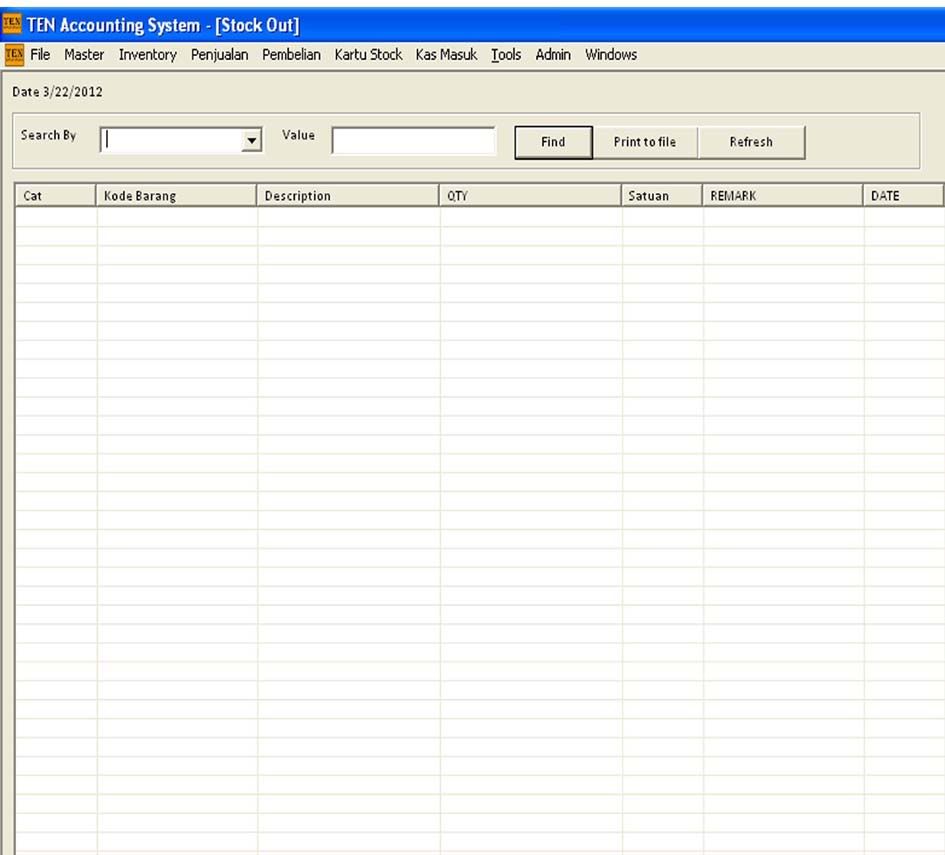The height and width of the screenshot is (855, 945).
Task: Open the Penjualan menu
Action: click(x=219, y=55)
